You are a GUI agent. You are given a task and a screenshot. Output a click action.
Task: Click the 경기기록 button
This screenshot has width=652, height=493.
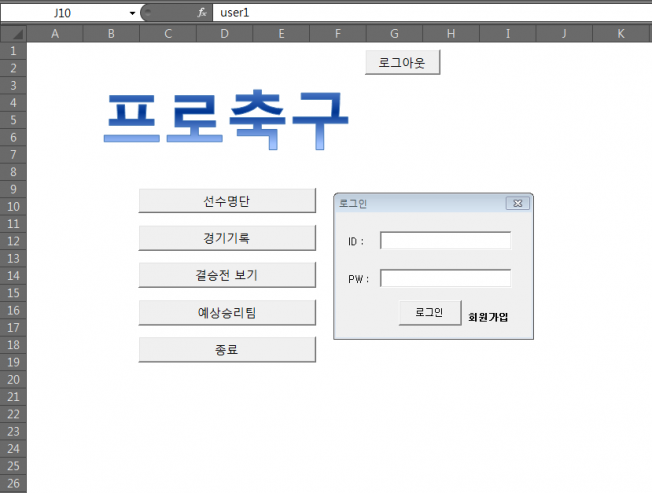pos(227,238)
